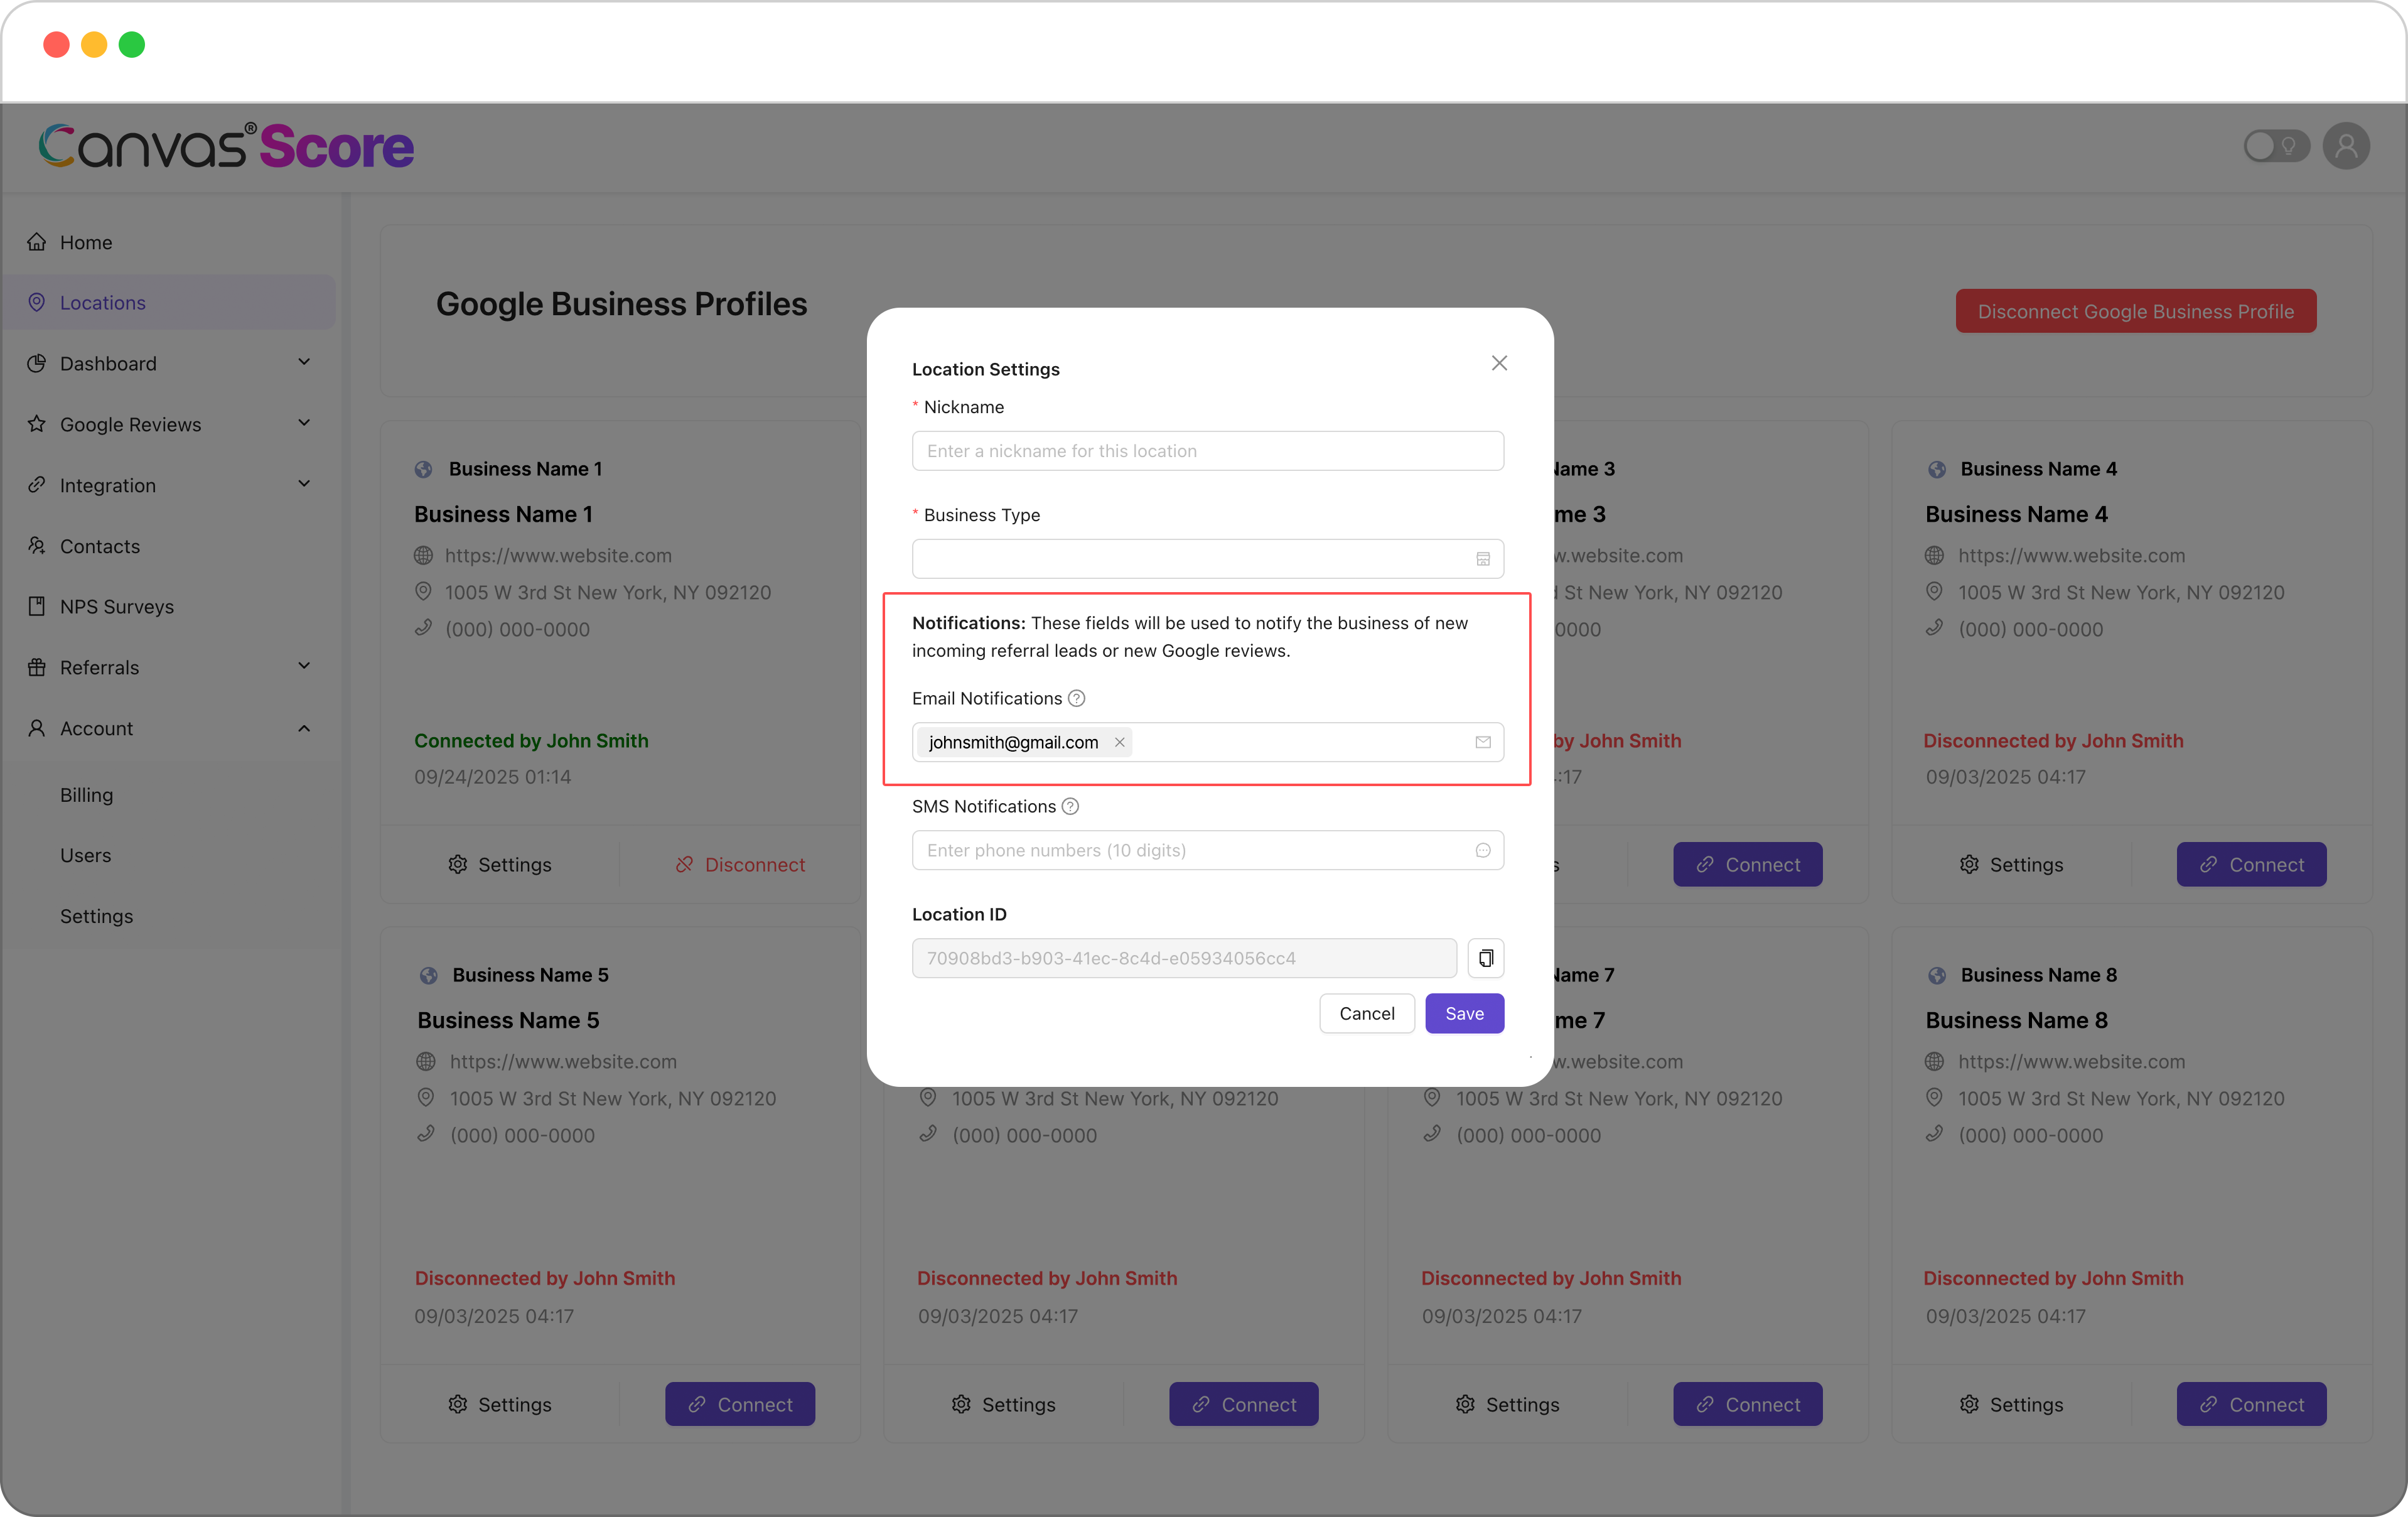Click the envelope icon in email field

point(1483,742)
